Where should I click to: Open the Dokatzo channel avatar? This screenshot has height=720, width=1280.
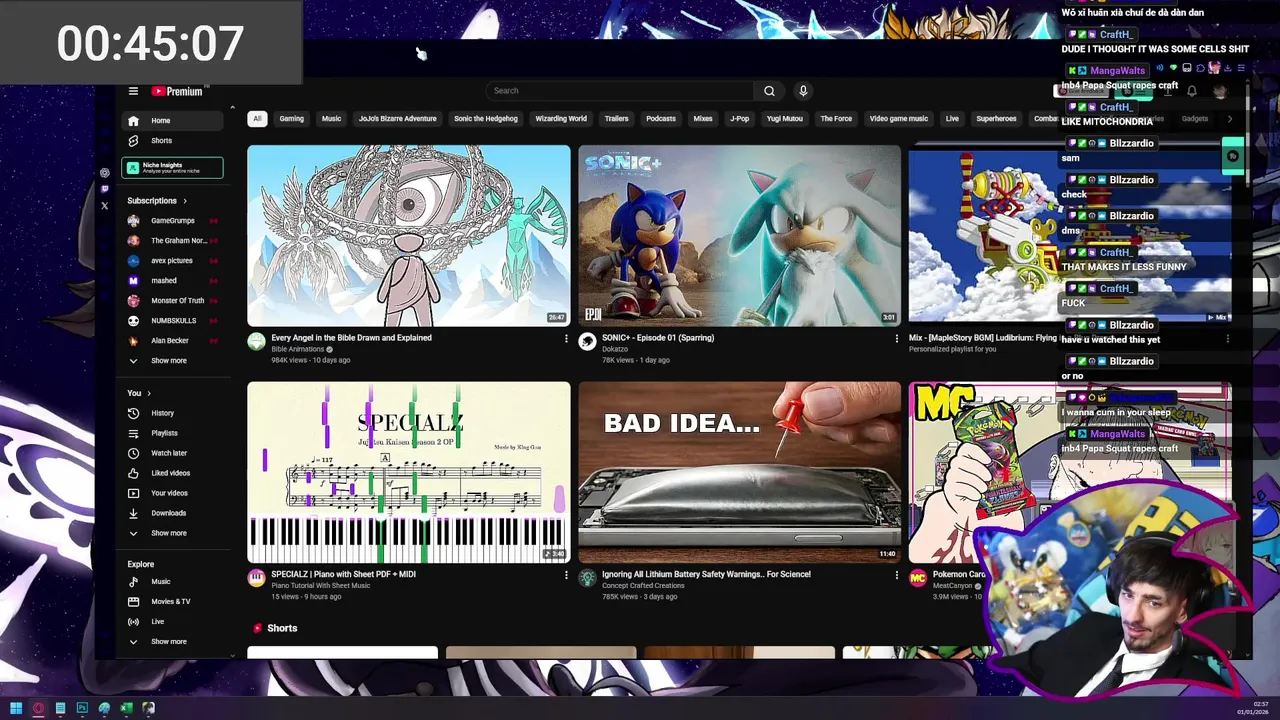point(587,342)
